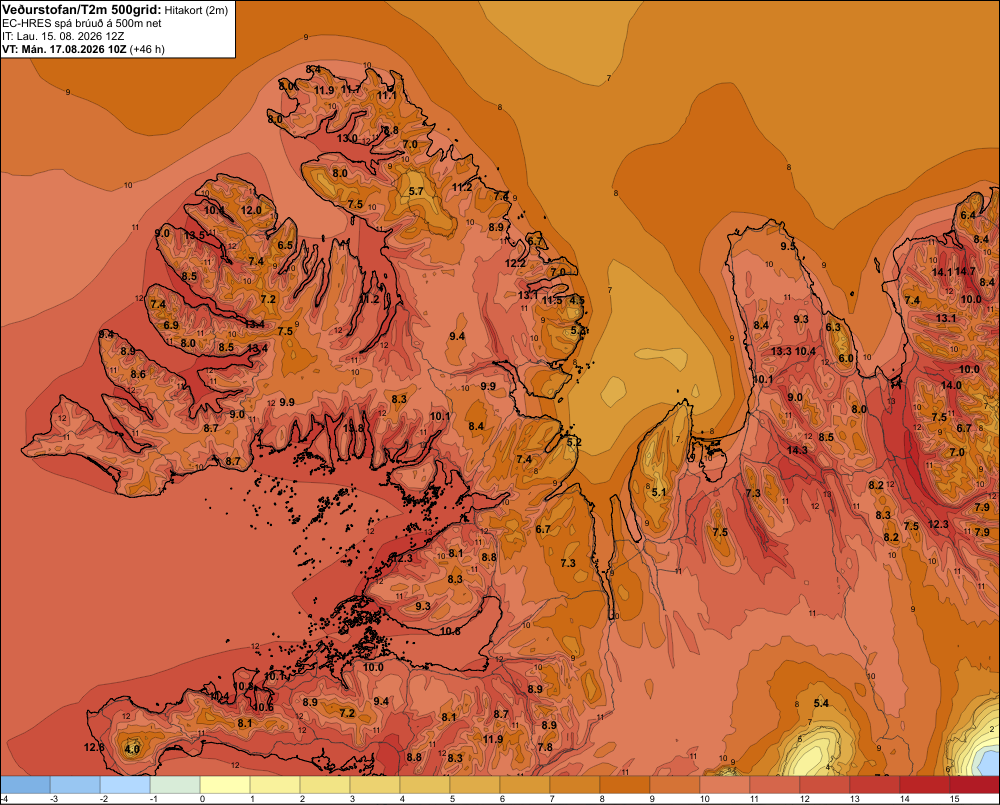
Task: Click the '4.5' temperature value on the map
Action: tap(577, 300)
